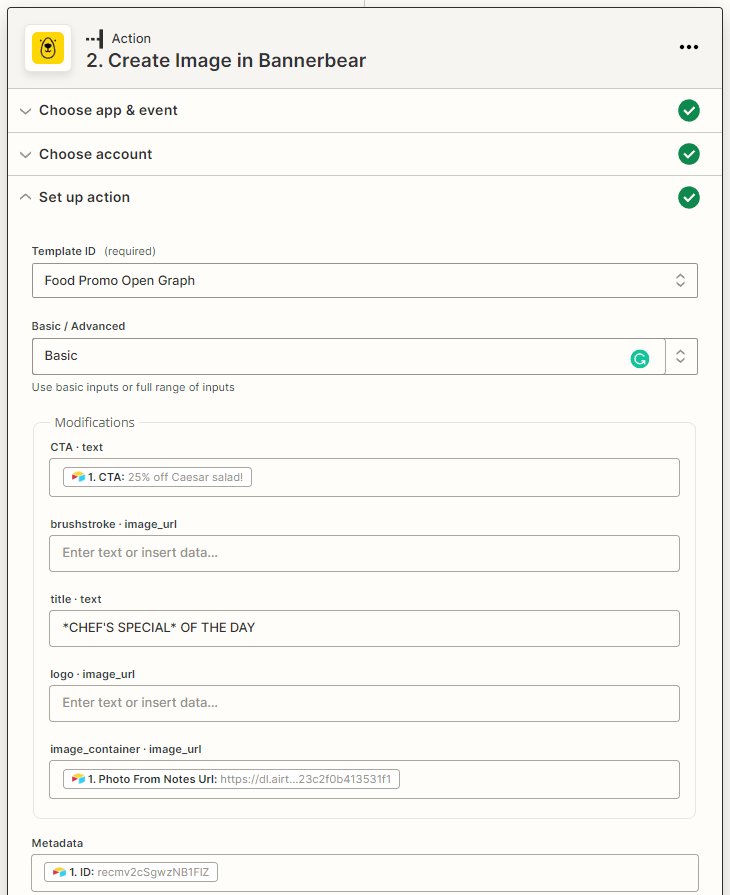Open the three-dot action options menu

click(688, 47)
